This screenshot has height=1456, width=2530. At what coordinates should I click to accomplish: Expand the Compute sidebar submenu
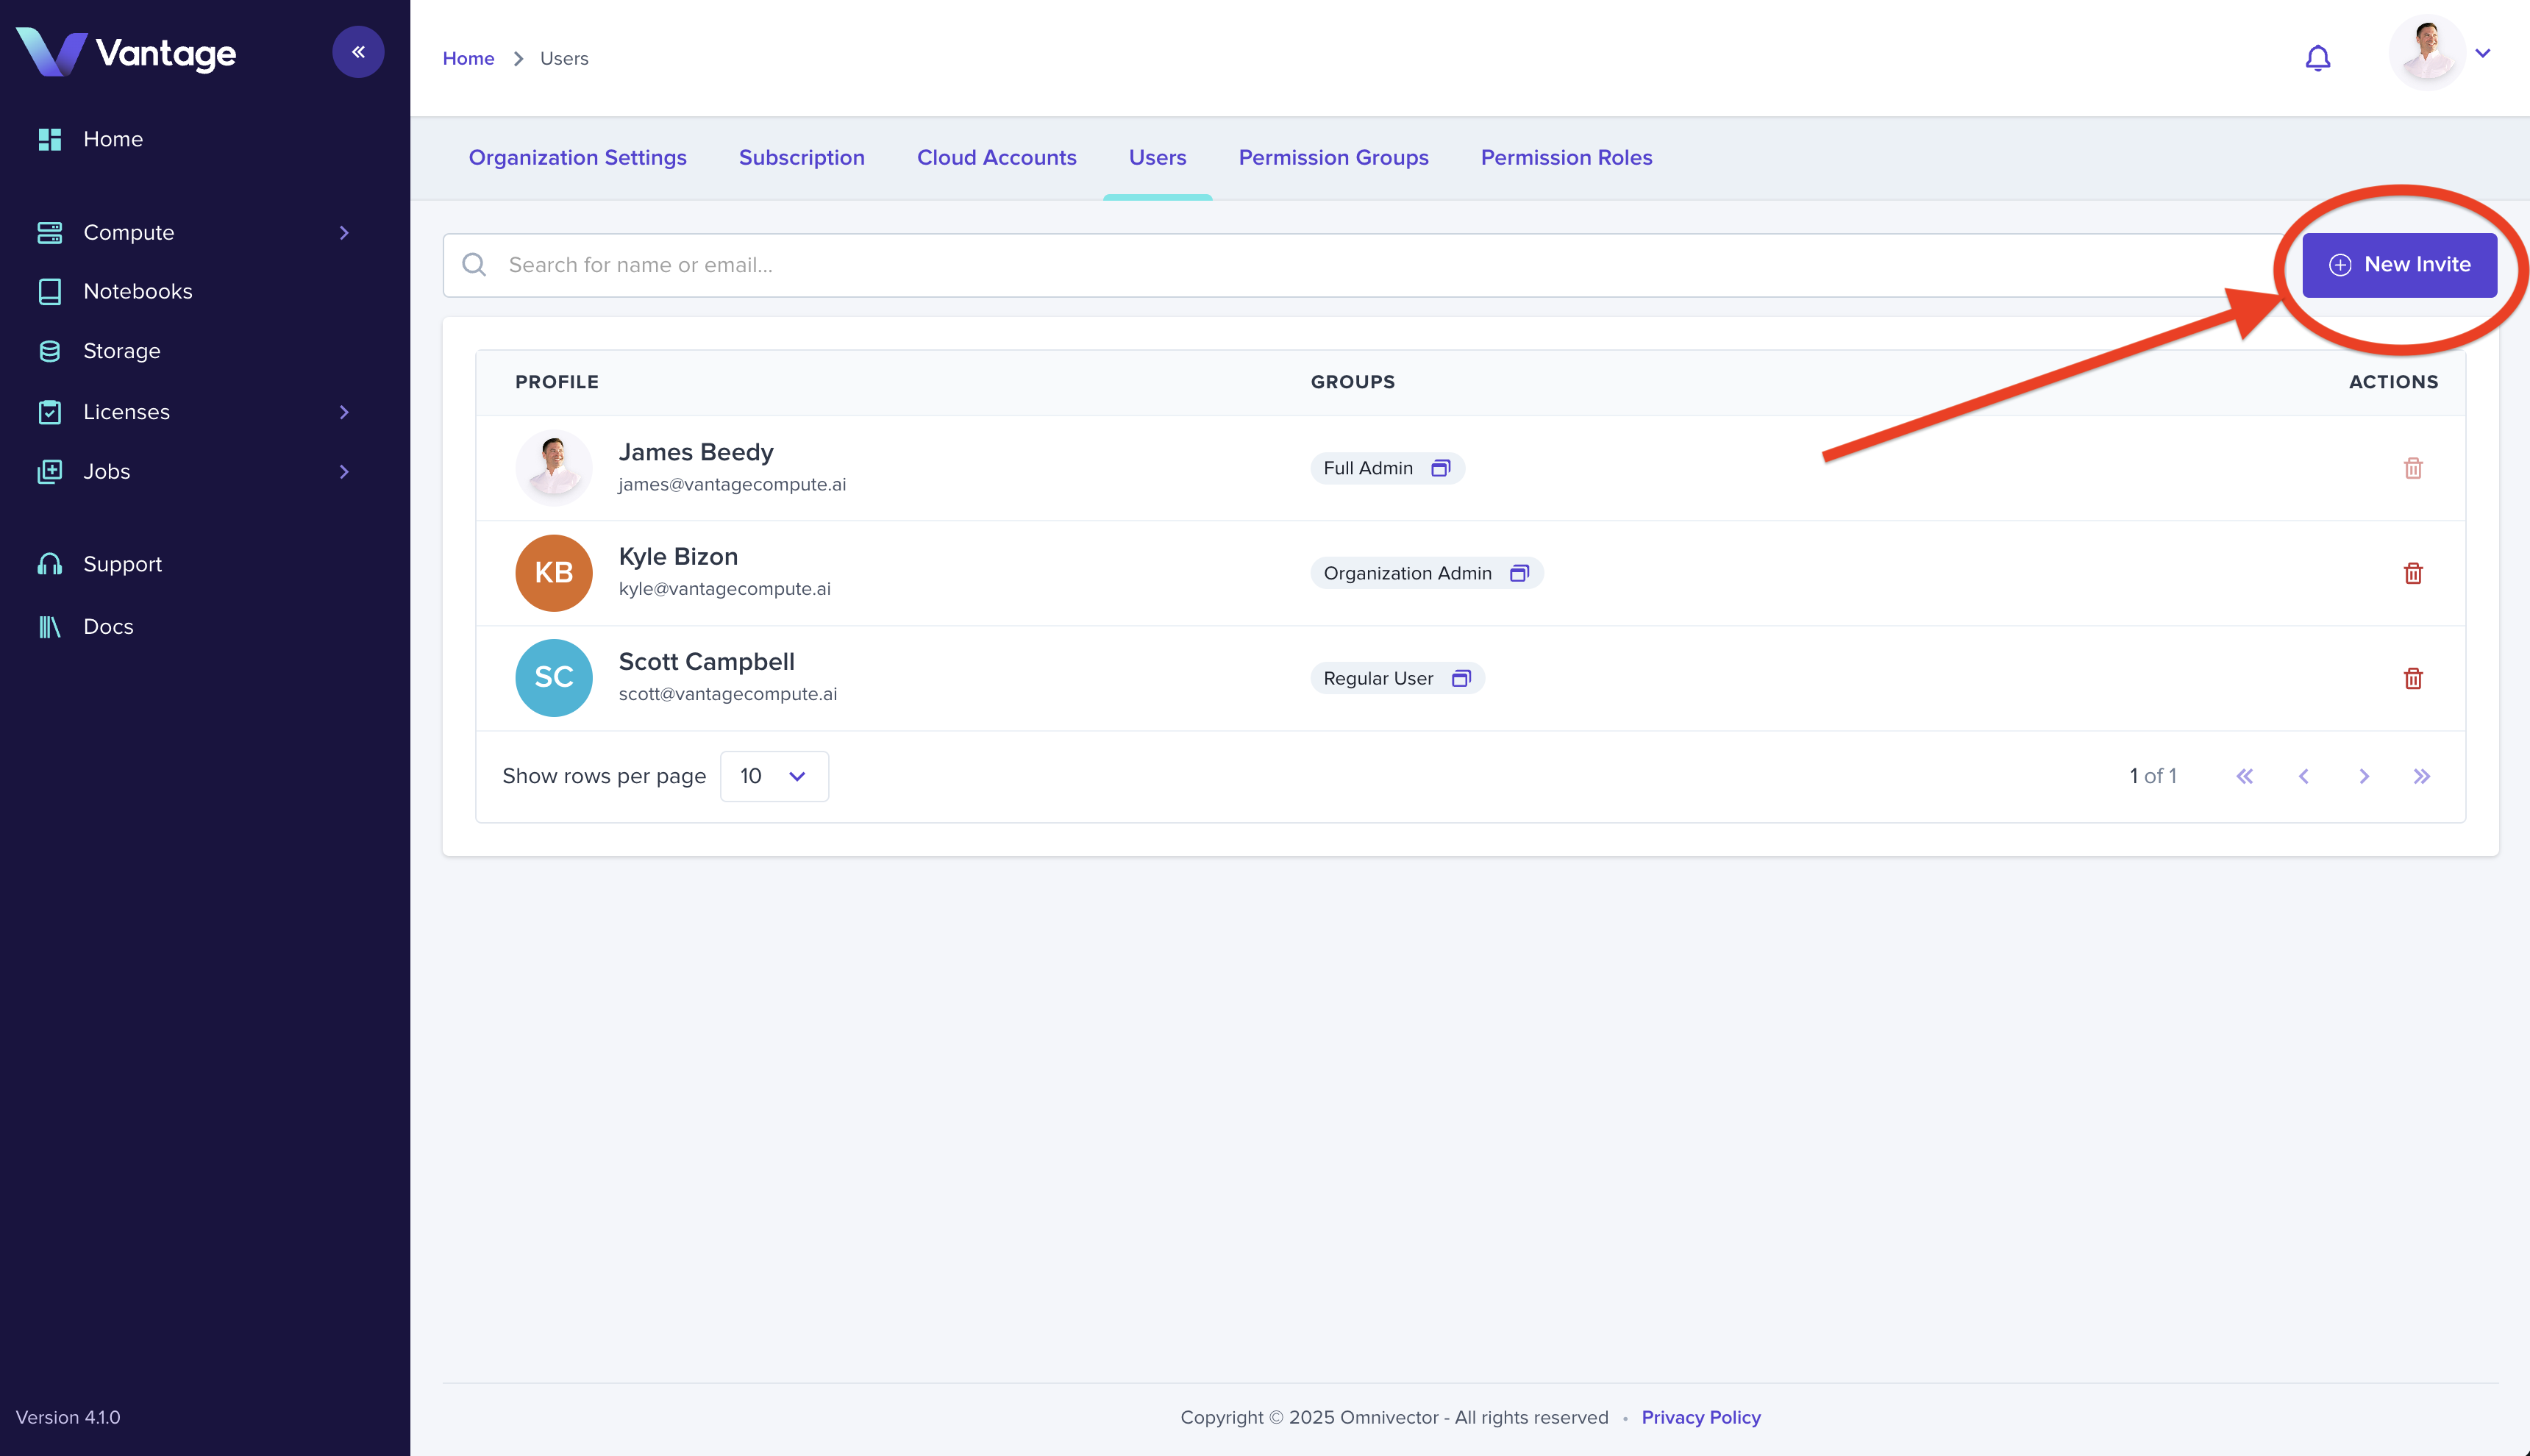(x=344, y=232)
